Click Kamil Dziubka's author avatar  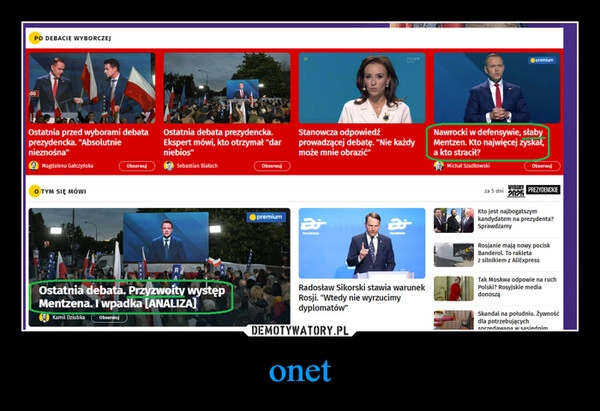[44, 317]
